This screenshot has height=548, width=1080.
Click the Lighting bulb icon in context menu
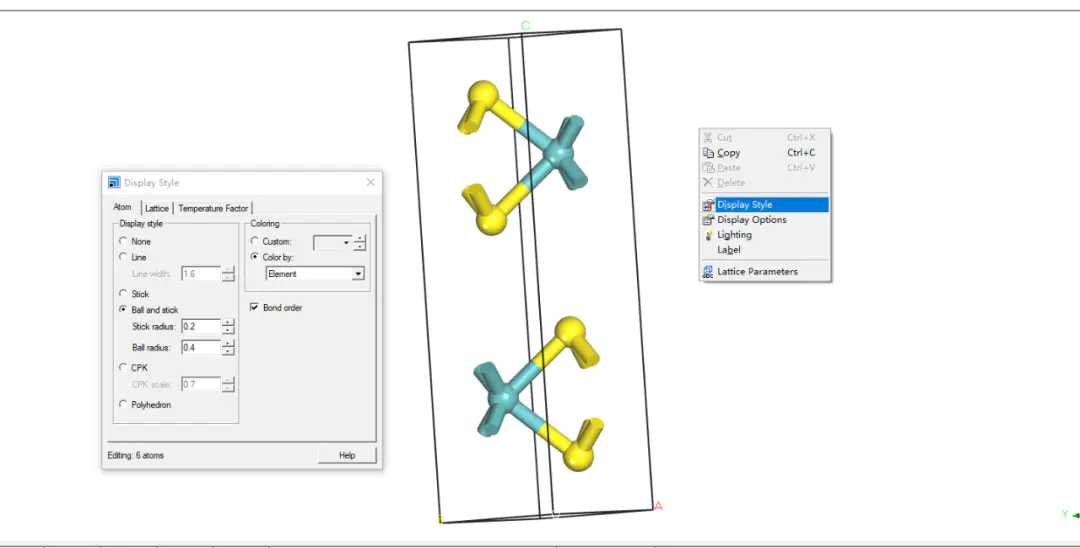click(x=707, y=235)
